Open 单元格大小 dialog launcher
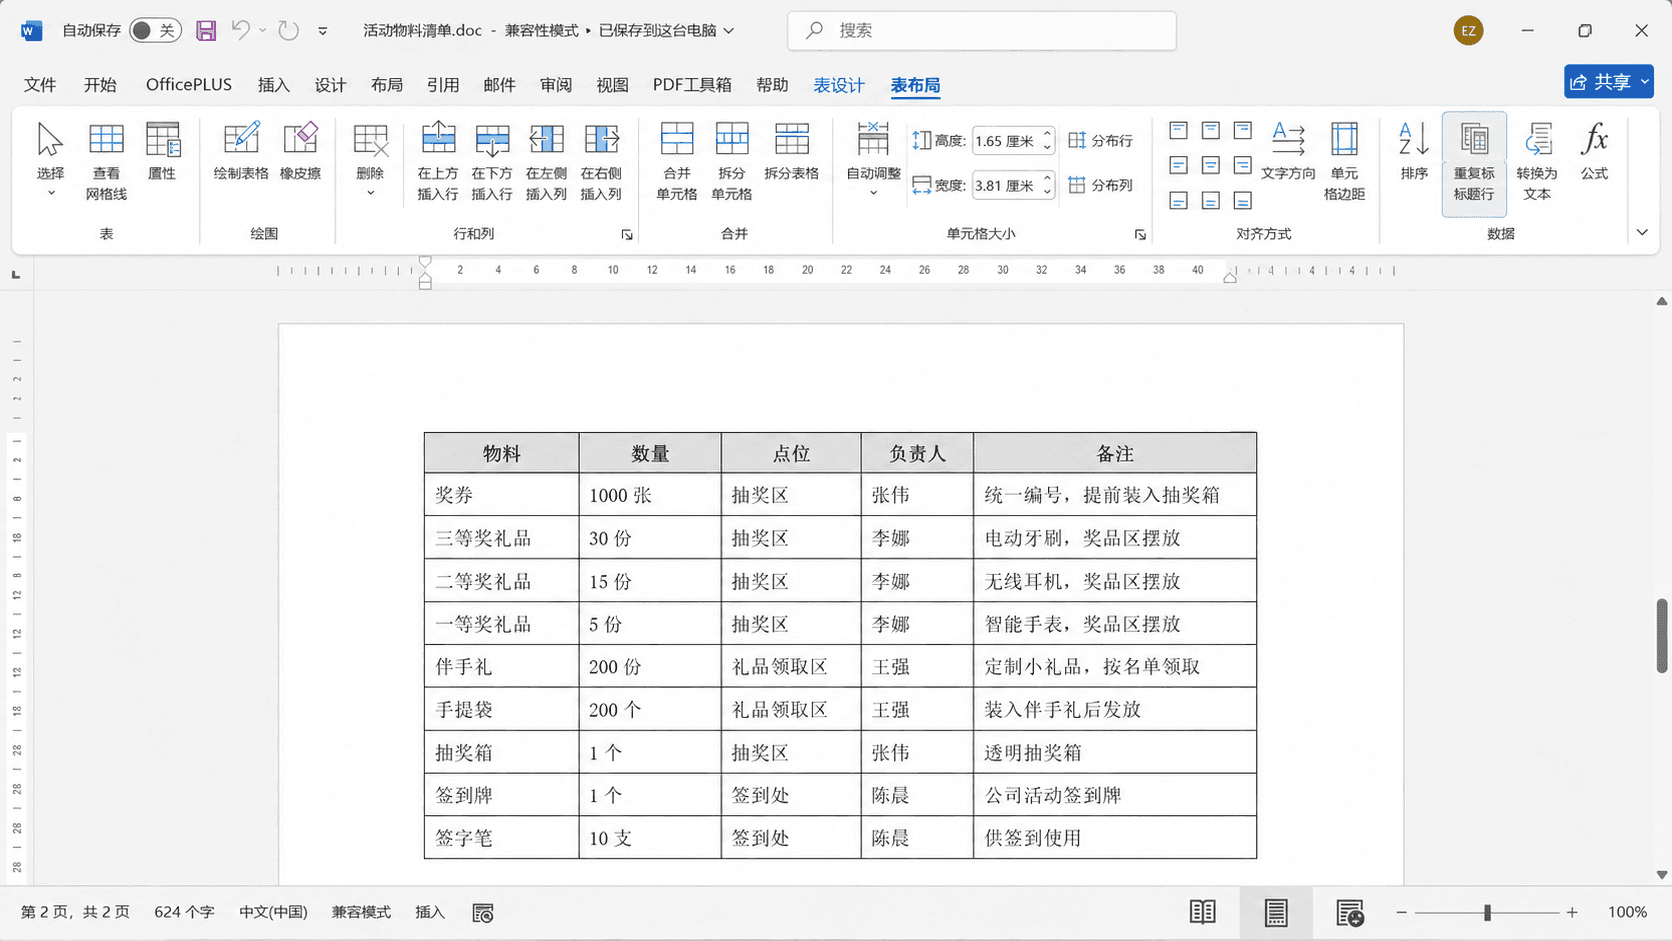This screenshot has width=1672, height=941. (x=1140, y=235)
